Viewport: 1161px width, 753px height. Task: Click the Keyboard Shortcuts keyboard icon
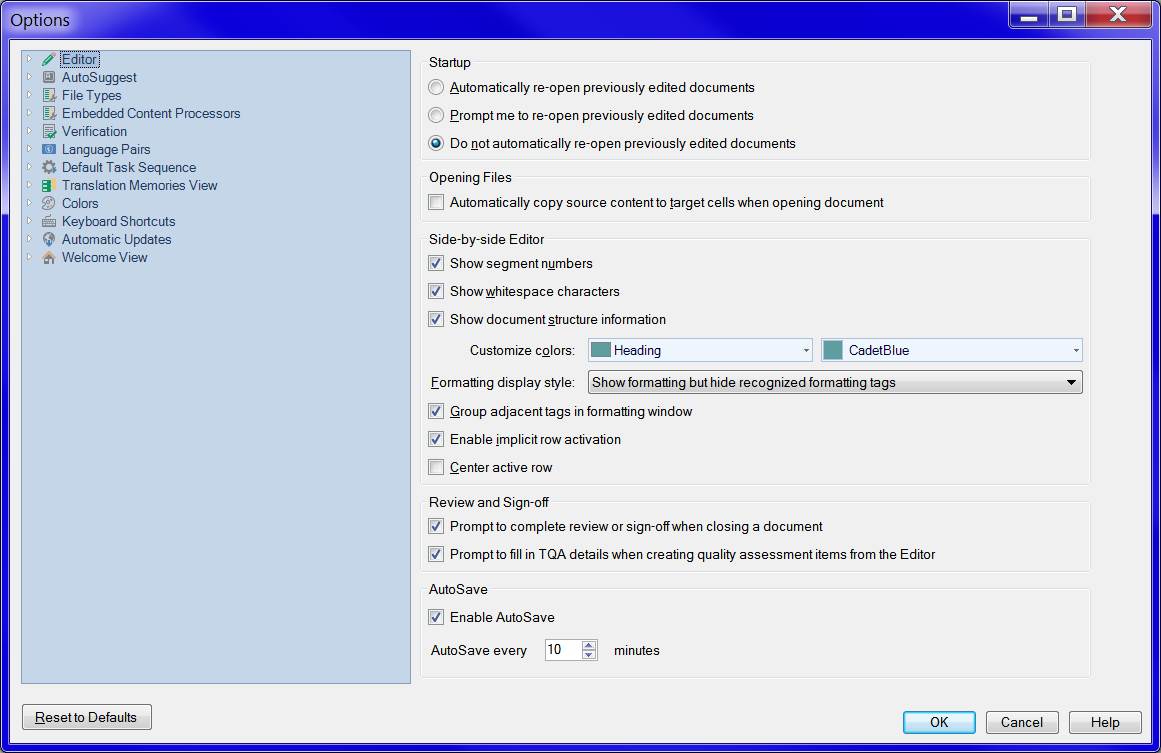[x=49, y=221]
